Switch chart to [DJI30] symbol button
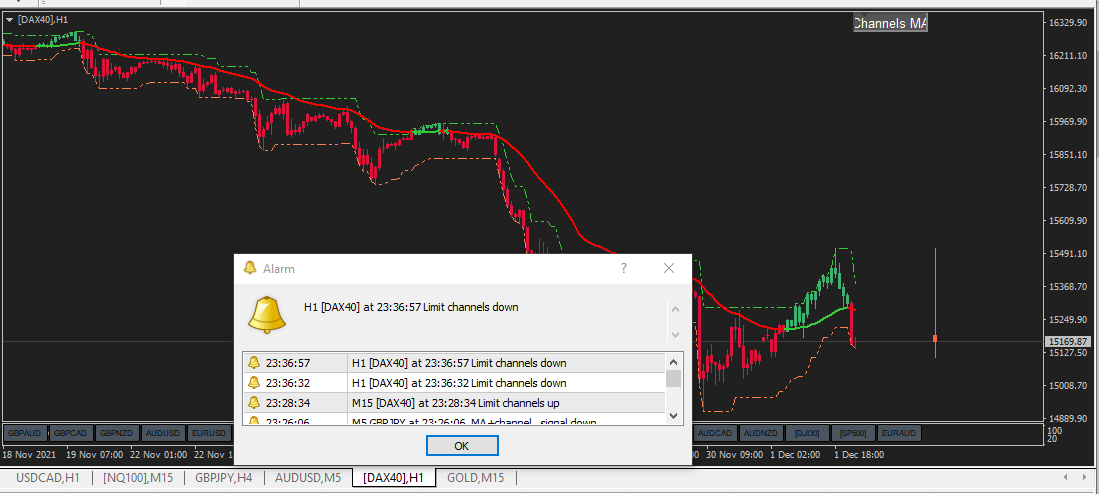Screen dimensions: 1099x494 (807, 433)
